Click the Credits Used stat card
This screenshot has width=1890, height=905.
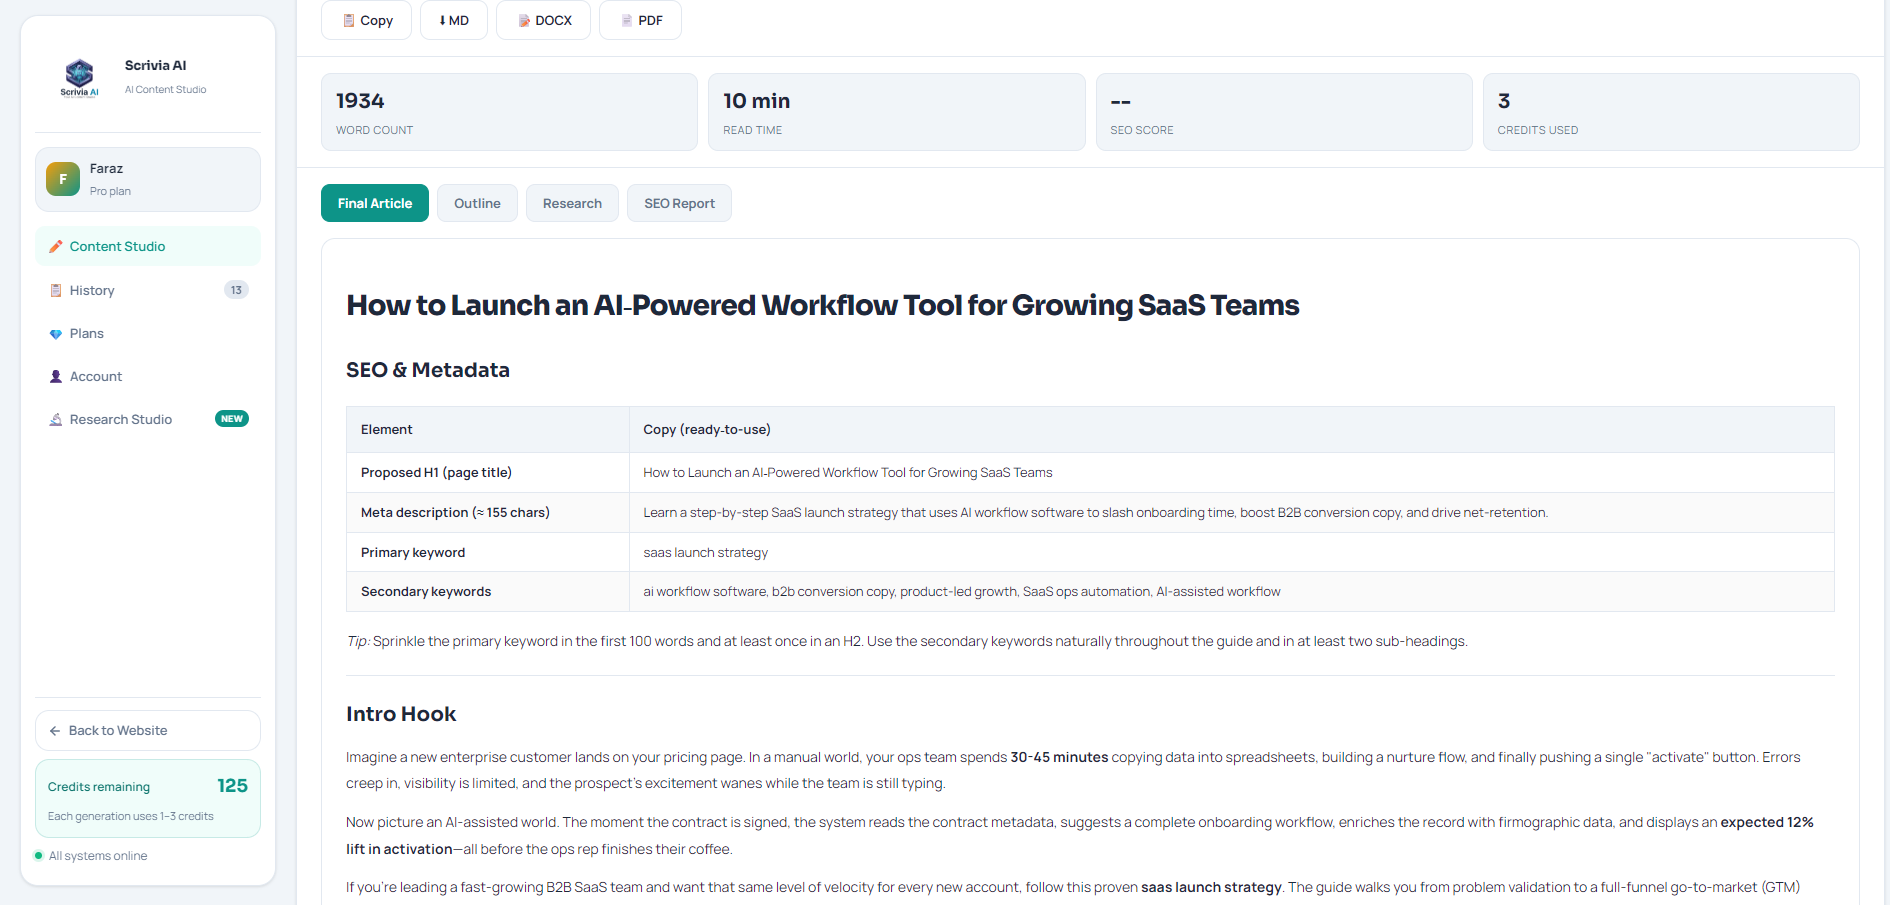click(x=1671, y=112)
